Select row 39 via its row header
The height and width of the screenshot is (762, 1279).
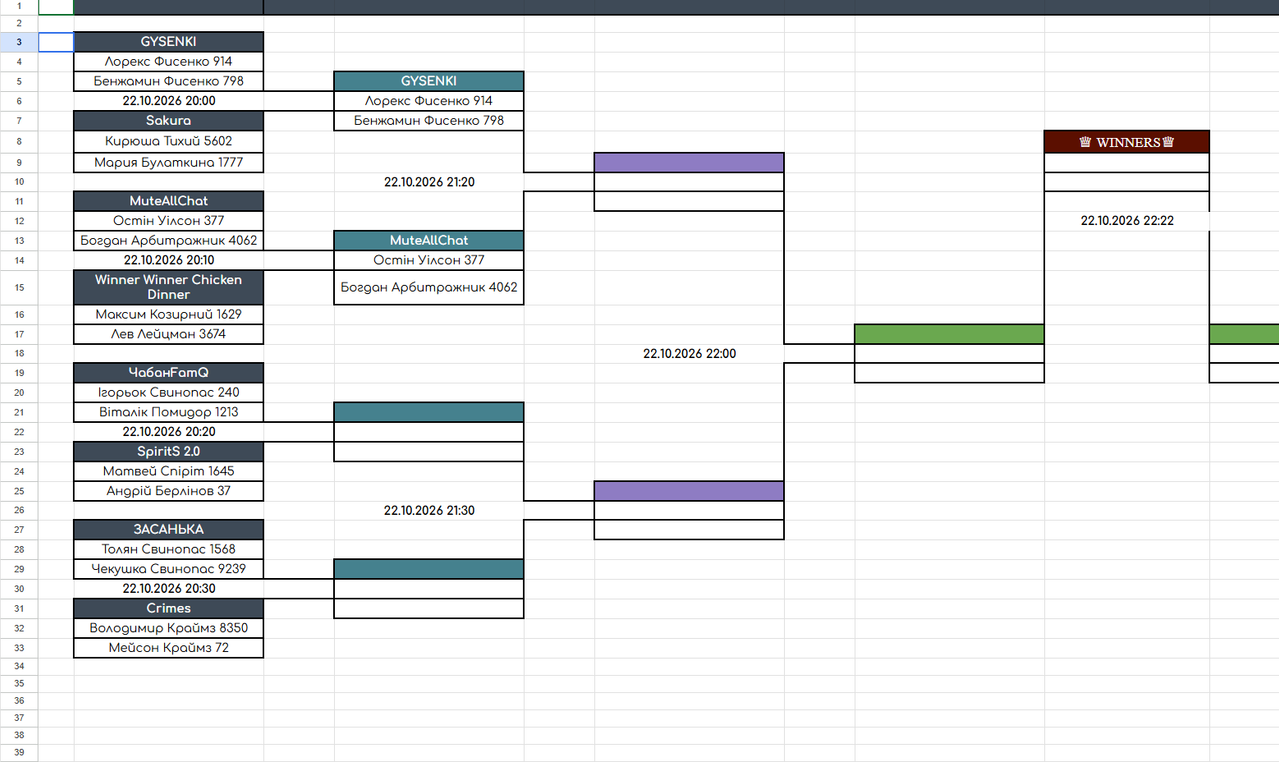(19, 753)
